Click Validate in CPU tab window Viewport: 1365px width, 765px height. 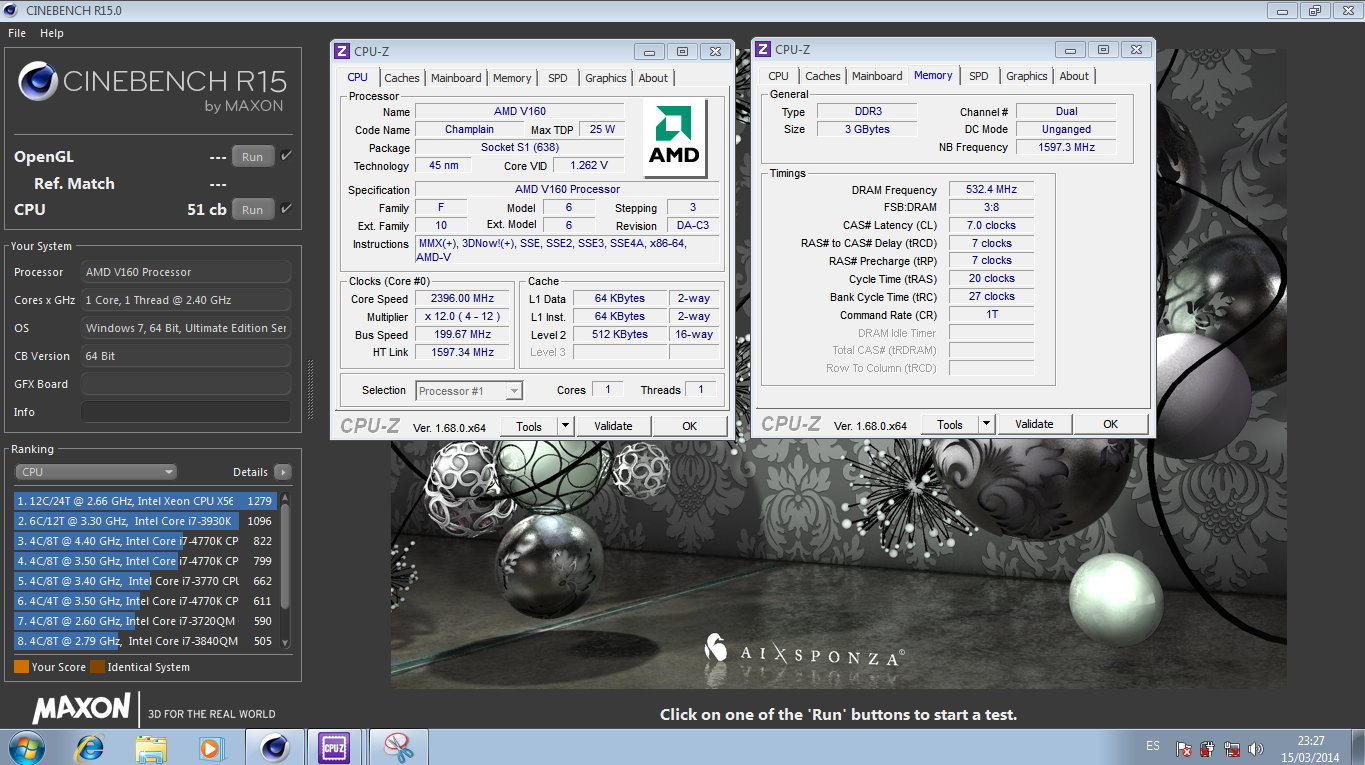coord(613,426)
